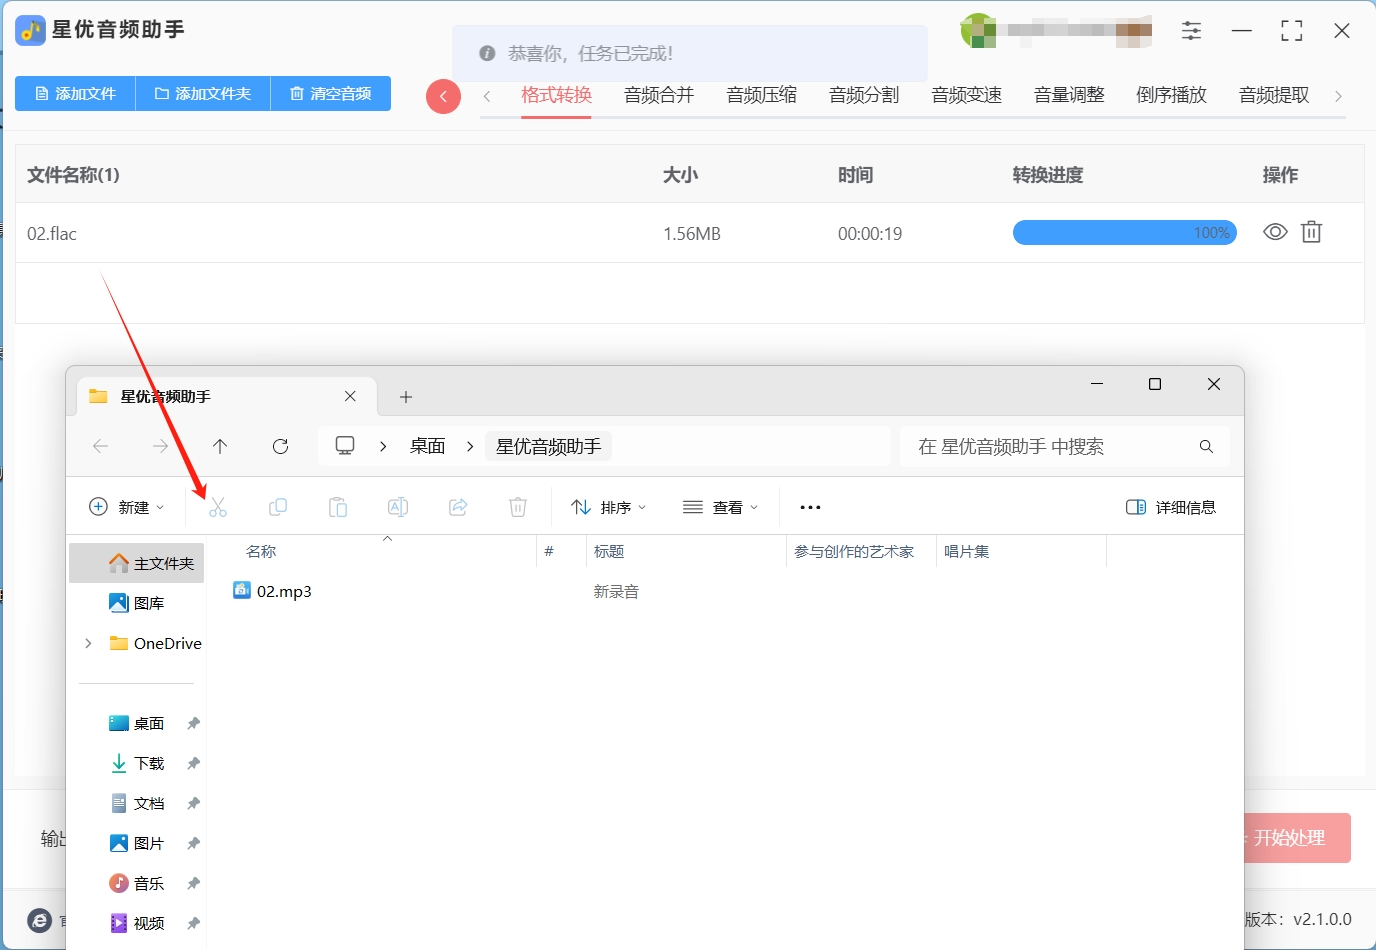The image size is (1376, 950).
Task: Switch to the 音频变速 tab
Action: [x=967, y=95]
